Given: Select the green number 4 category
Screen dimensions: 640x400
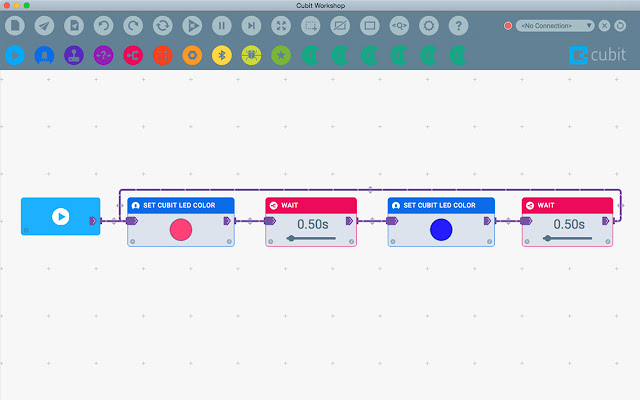Looking at the screenshot, I should coord(399,55).
